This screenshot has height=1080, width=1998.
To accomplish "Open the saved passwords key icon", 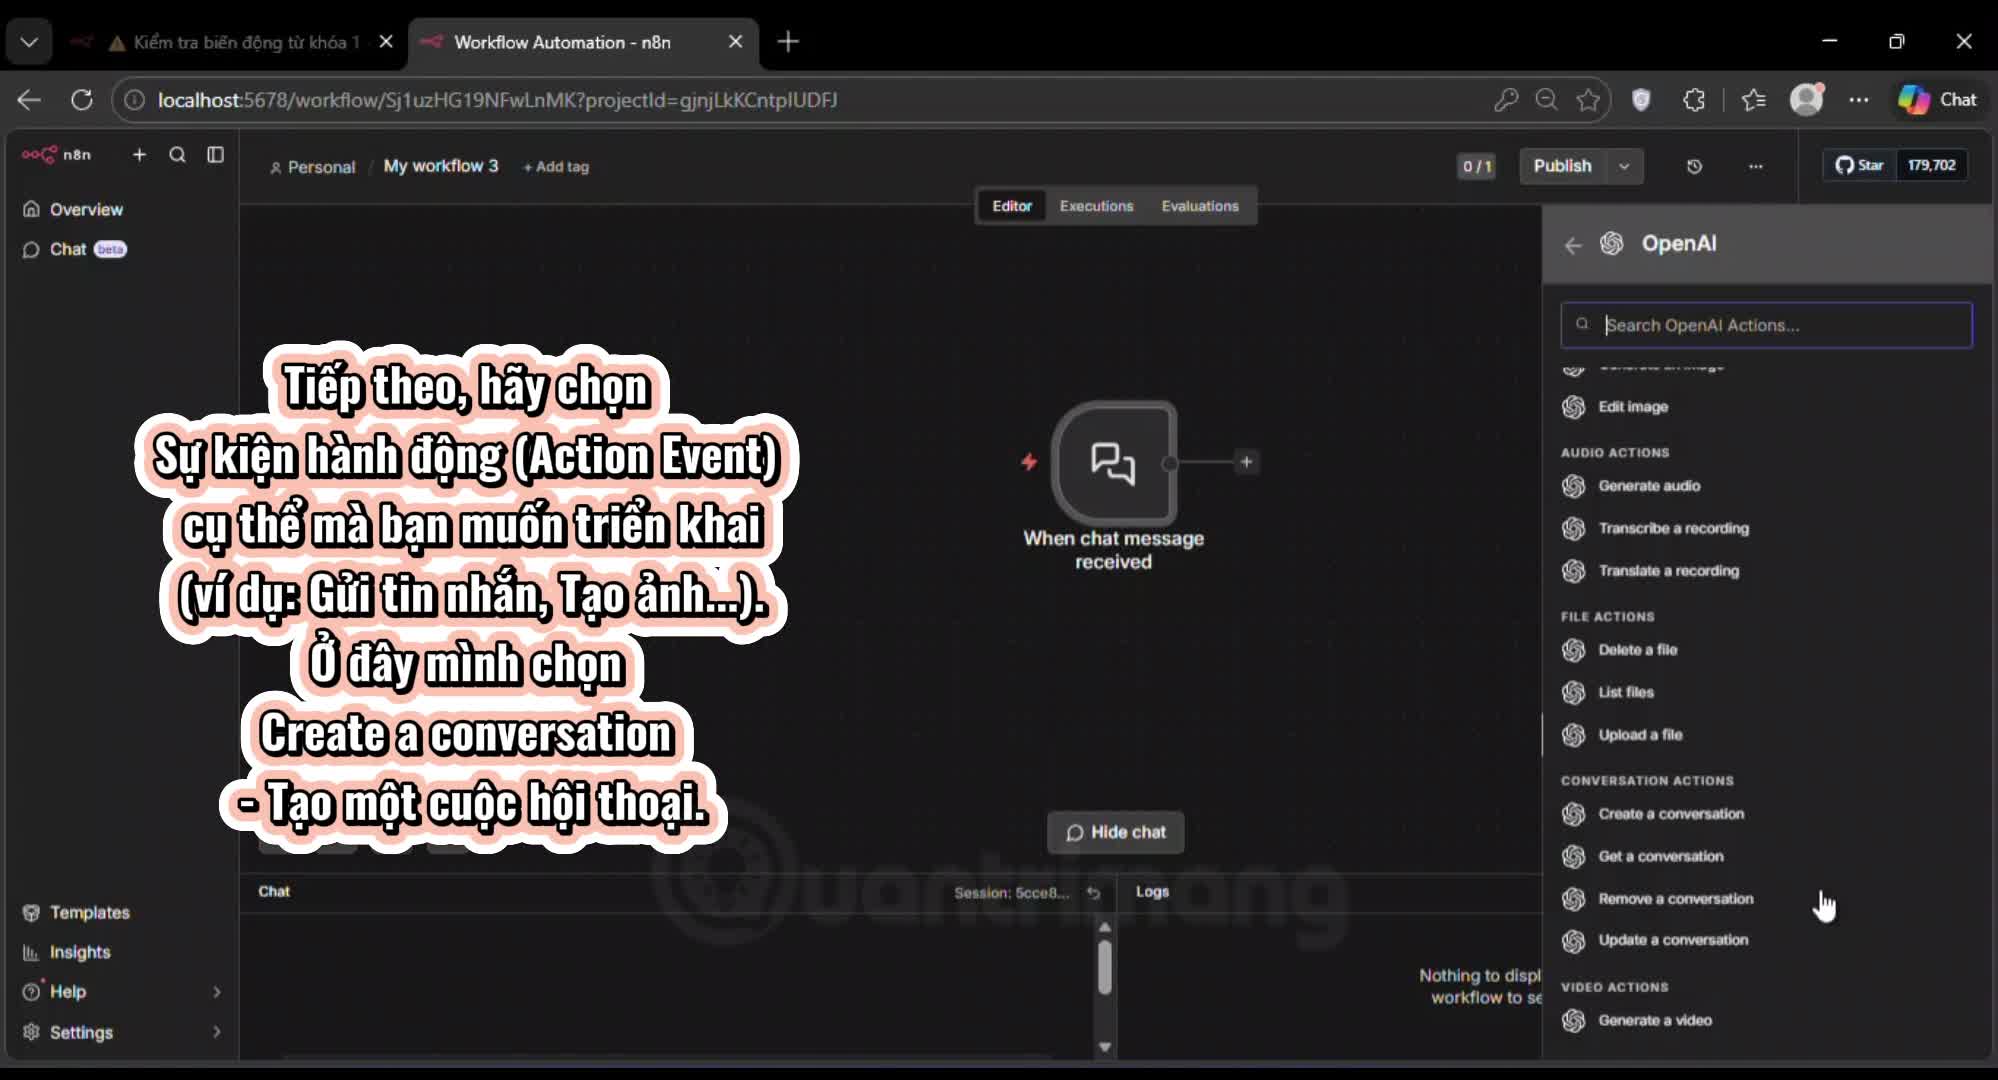I will pyautogui.click(x=1505, y=100).
